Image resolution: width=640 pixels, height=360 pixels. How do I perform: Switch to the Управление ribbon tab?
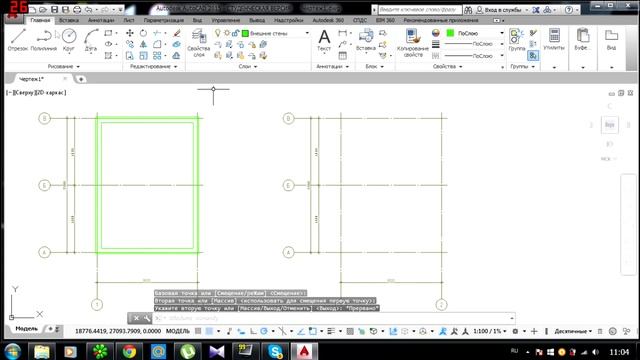click(x=225, y=20)
